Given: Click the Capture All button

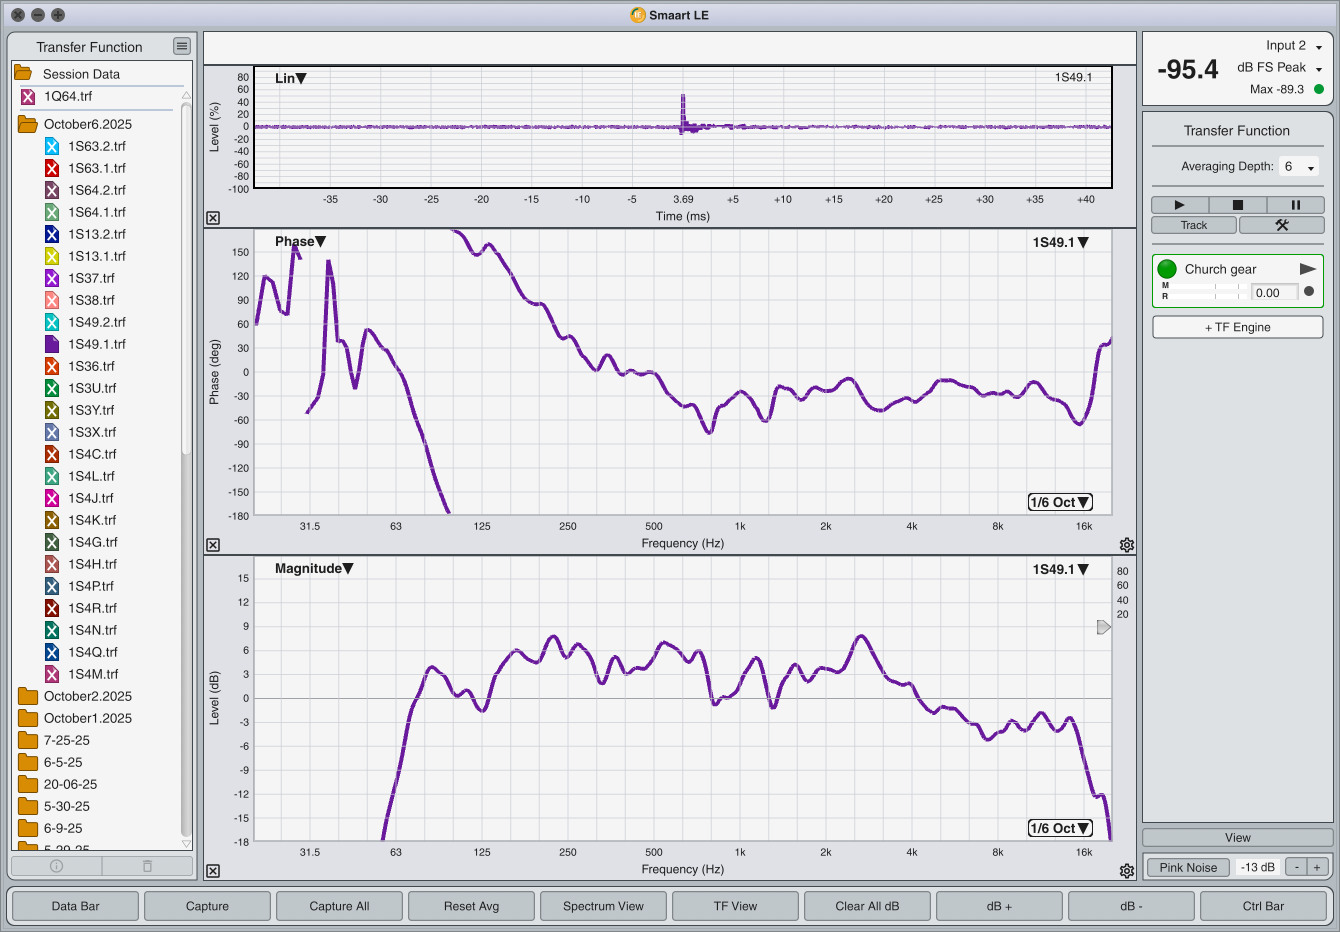Looking at the screenshot, I should 339,906.
